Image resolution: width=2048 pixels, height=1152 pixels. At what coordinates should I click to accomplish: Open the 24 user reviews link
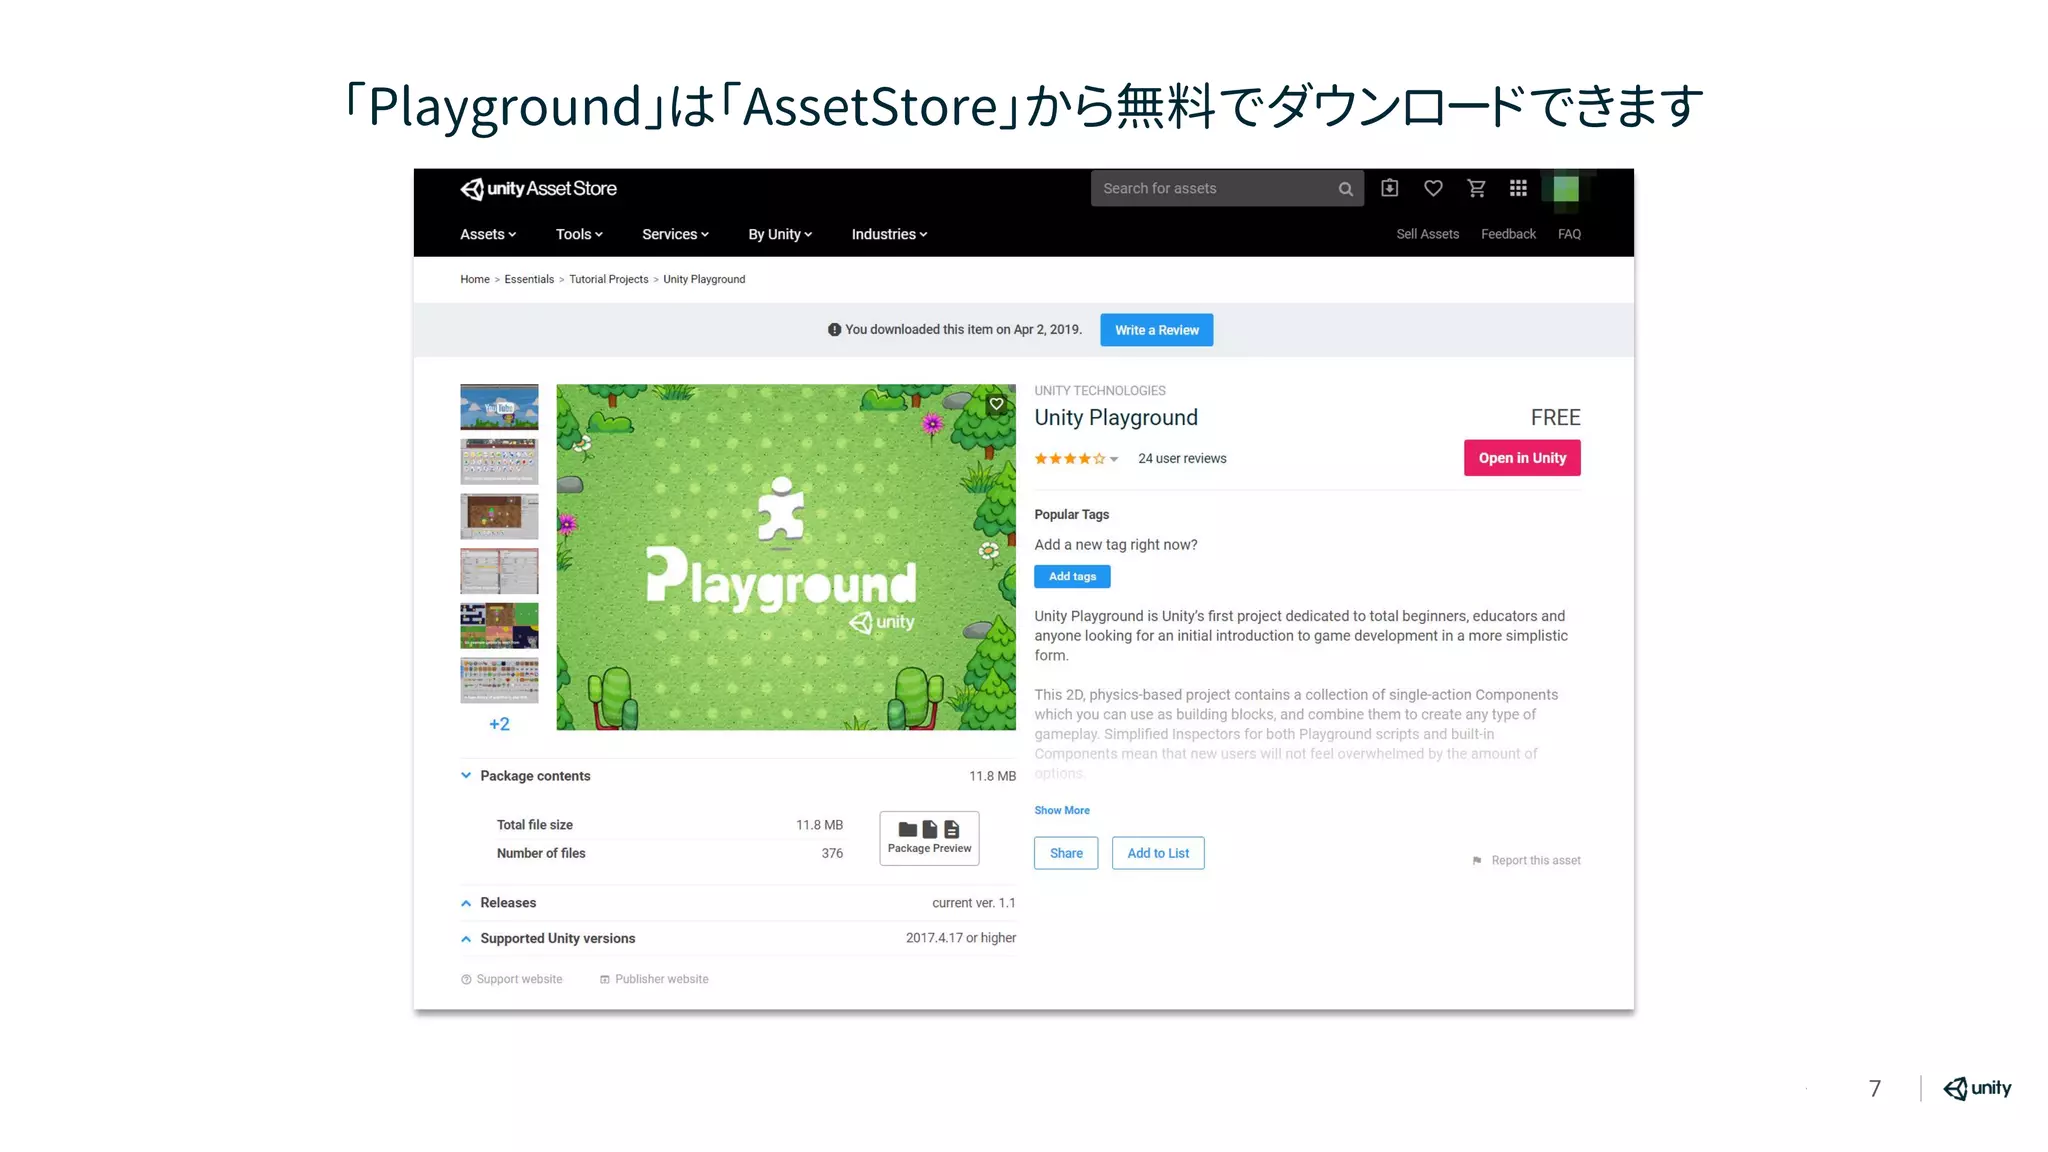(1182, 459)
